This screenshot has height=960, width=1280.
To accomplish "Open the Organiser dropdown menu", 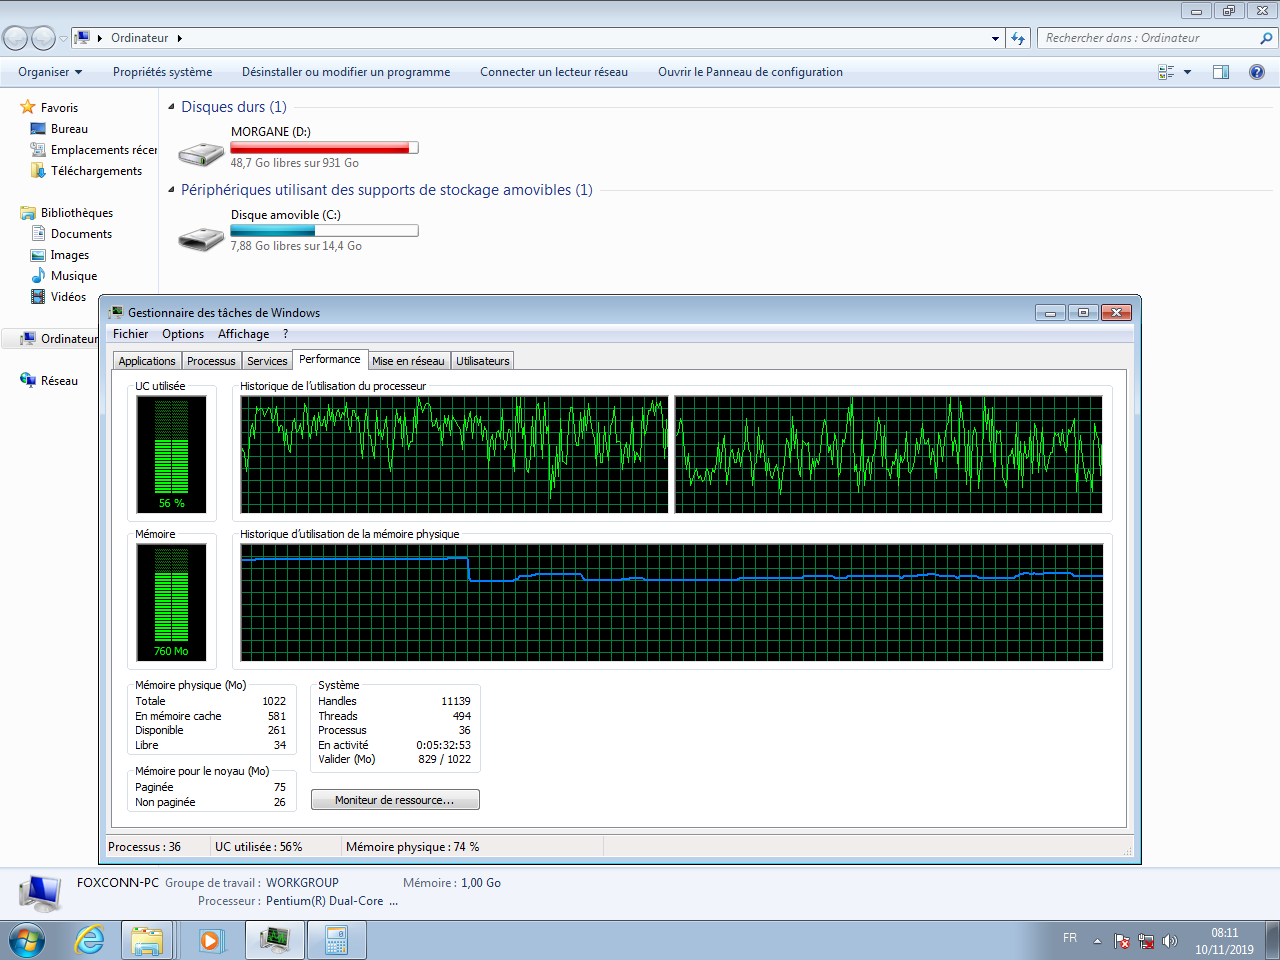I will pos(50,72).
